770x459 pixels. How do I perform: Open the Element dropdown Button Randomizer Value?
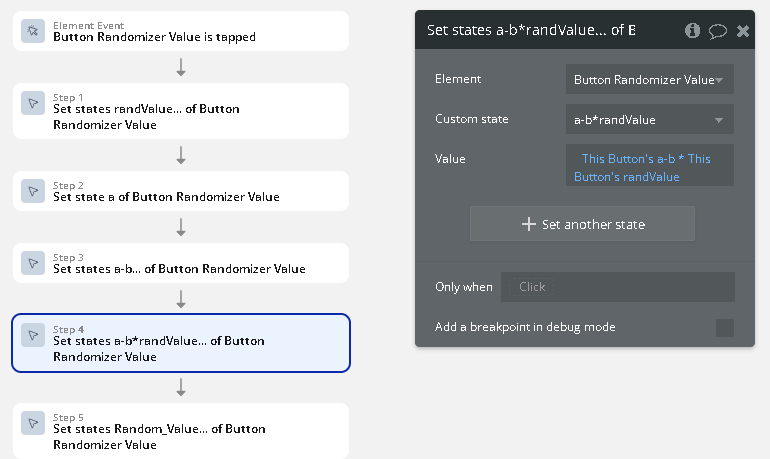pos(649,79)
